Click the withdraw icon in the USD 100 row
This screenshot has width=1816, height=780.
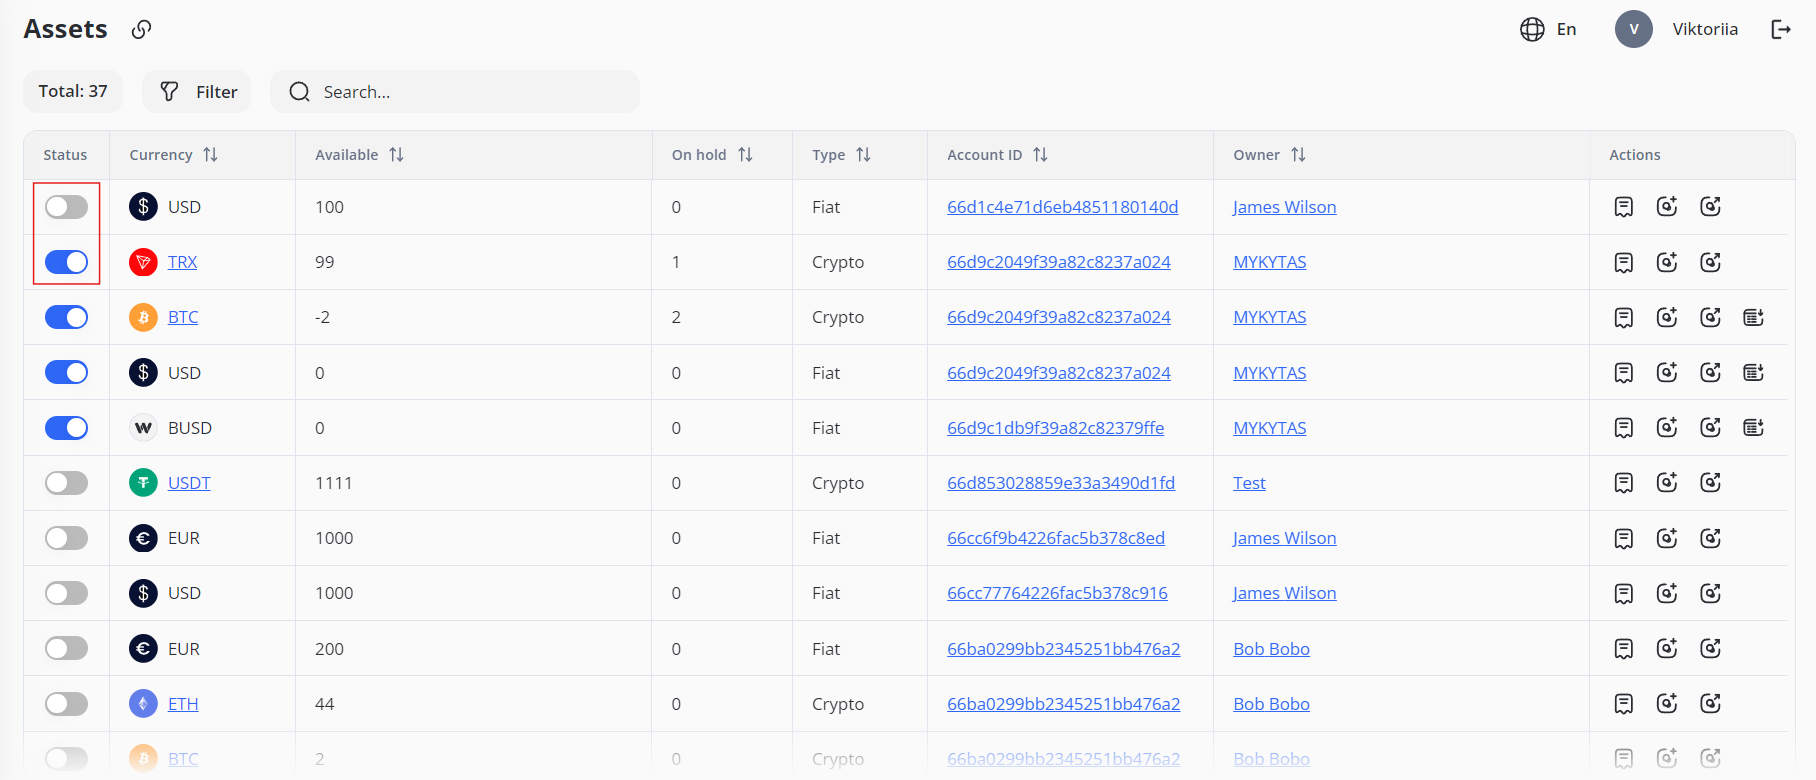coord(1711,207)
